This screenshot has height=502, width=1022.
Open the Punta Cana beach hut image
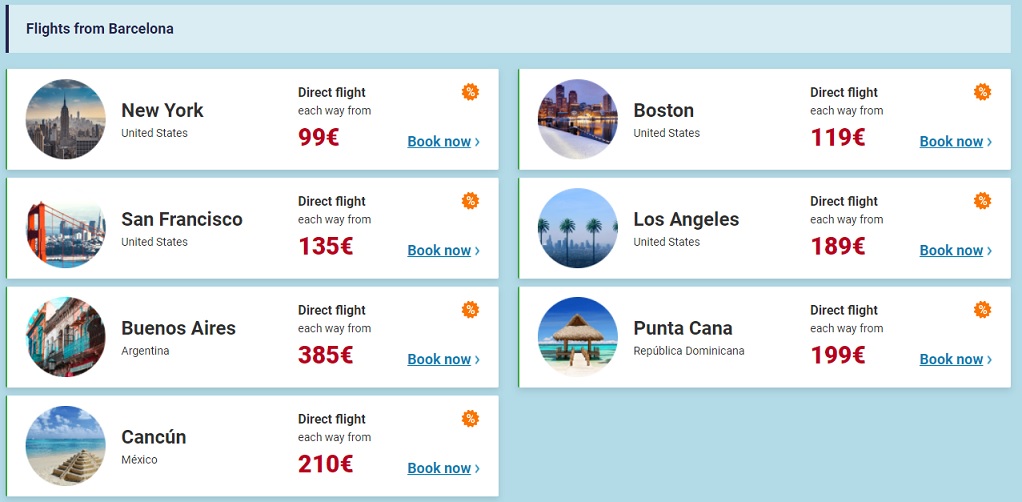pyautogui.click(x=577, y=337)
